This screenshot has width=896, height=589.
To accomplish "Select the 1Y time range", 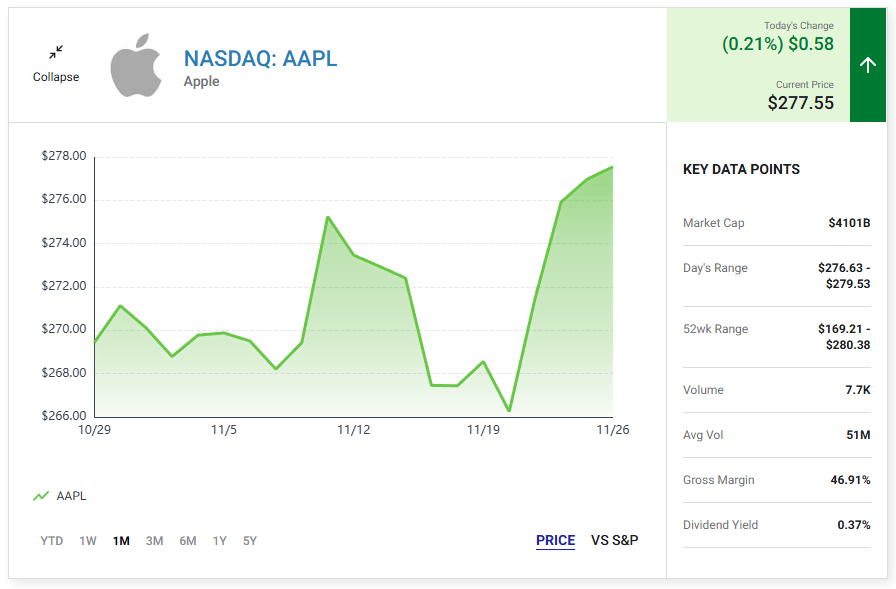I will click(x=219, y=540).
